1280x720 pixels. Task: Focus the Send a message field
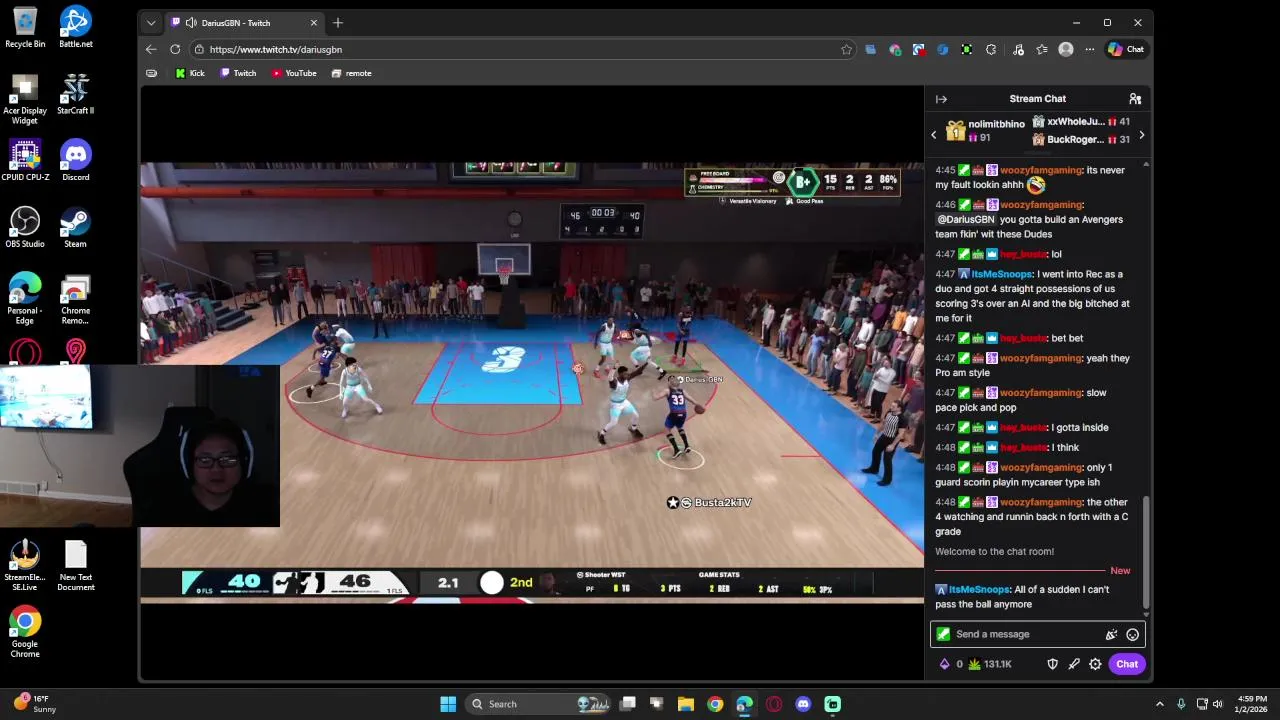point(1037,634)
